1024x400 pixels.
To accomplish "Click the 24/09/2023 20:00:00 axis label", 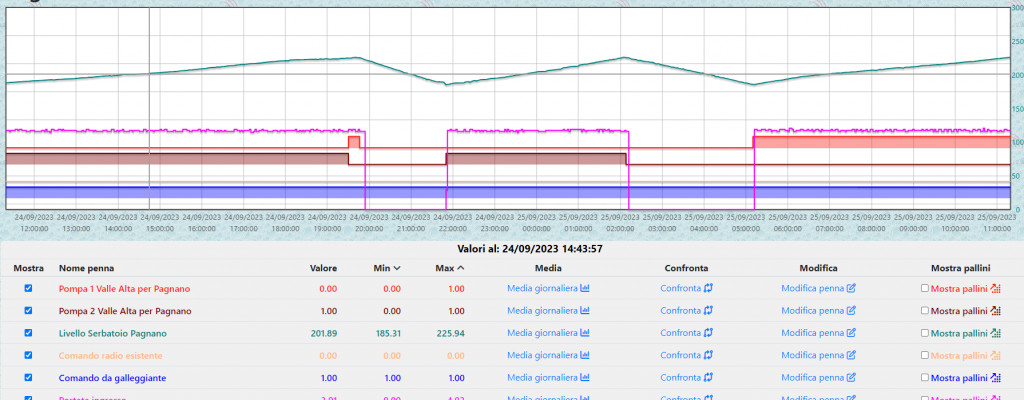I will click(x=368, y=223).
